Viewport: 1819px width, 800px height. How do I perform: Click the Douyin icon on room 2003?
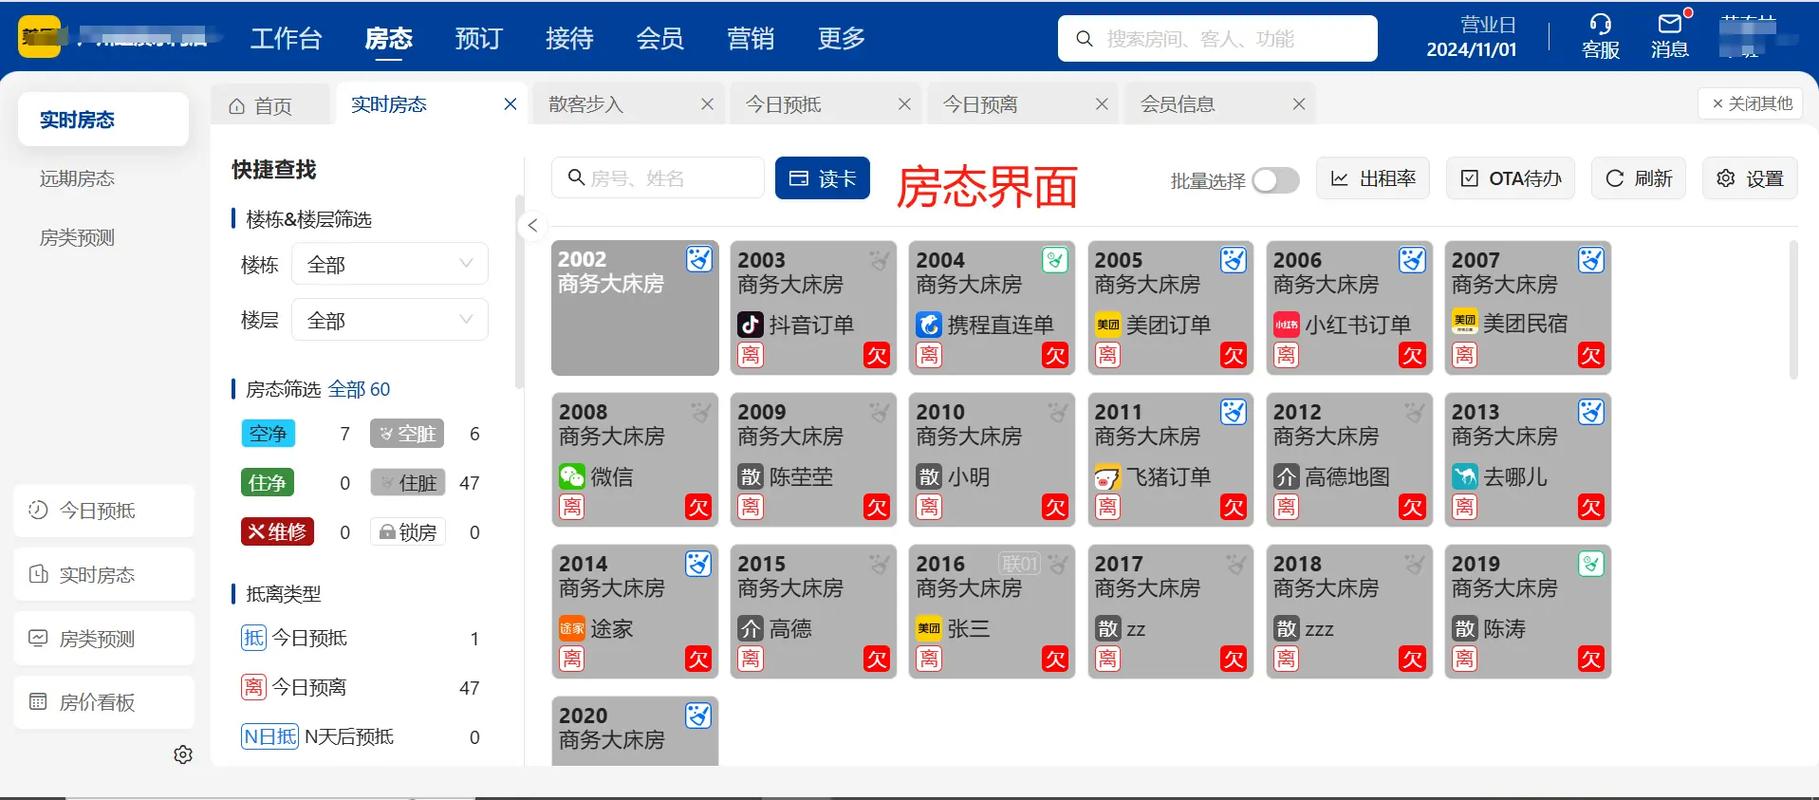(750, 324)
